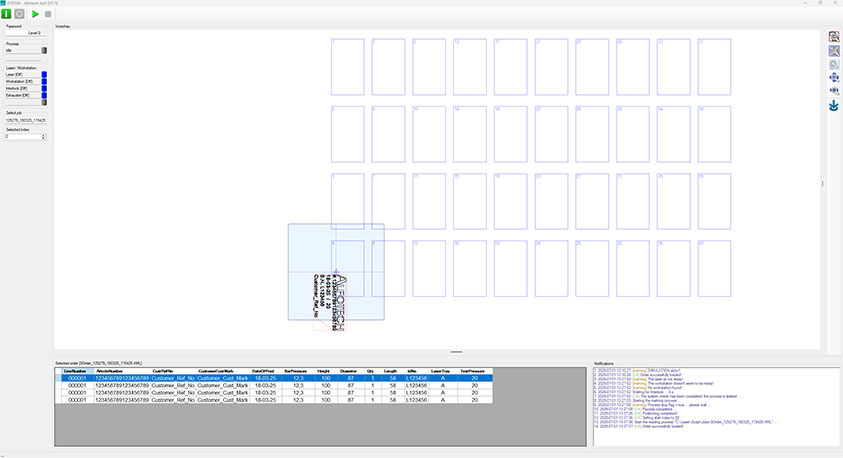
Task: Click the Vorschau preview tab label
Action: 62,25
